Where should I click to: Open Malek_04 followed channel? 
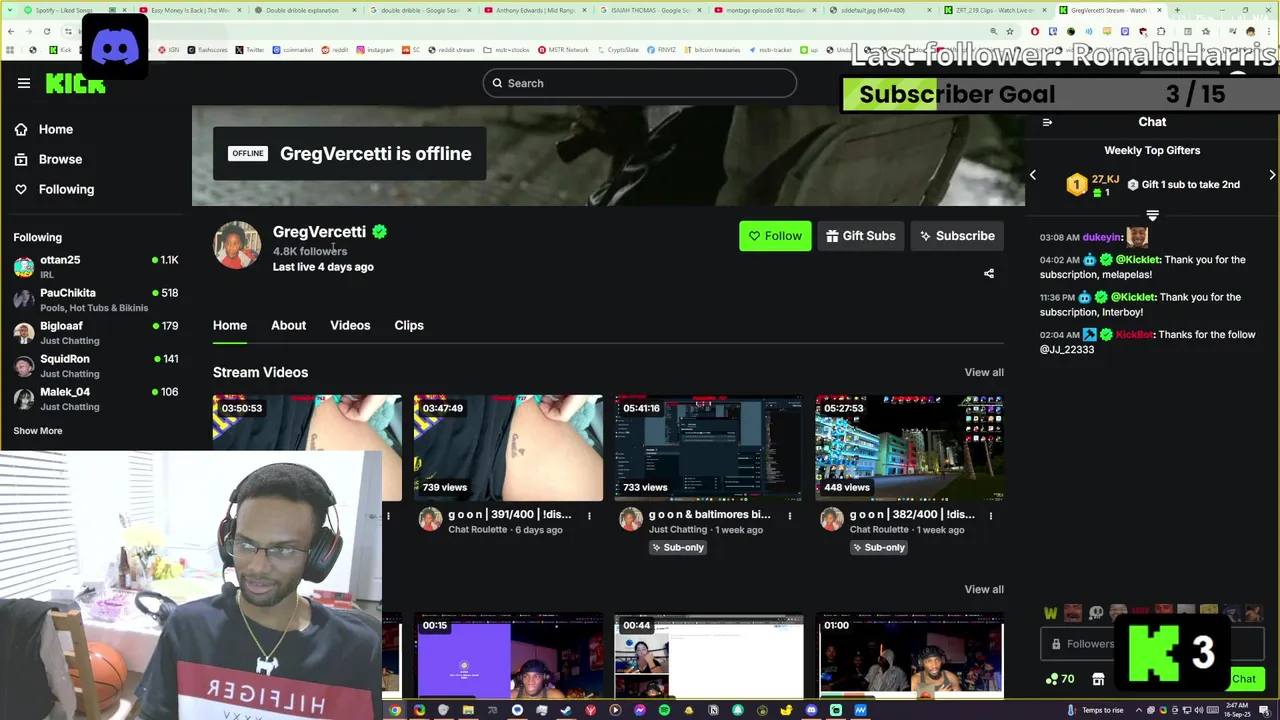click(96, 399)
